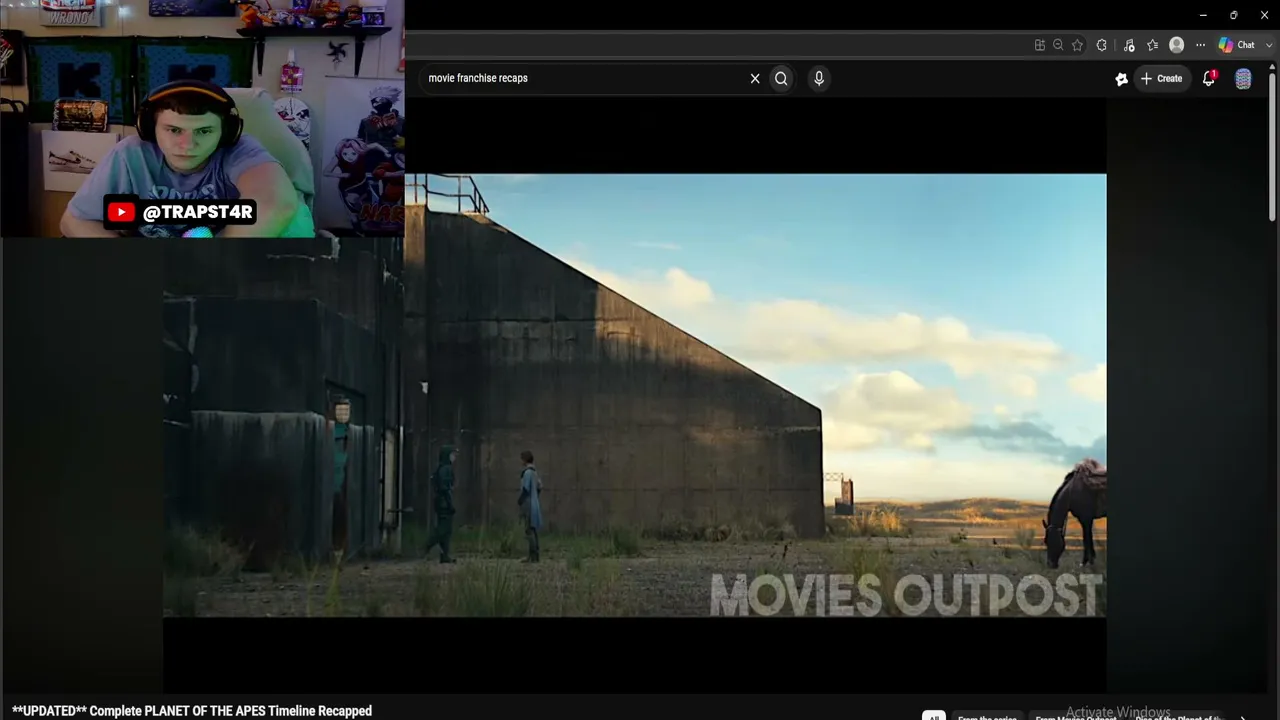Open the favorites list icon
Screen dimensions: 1280x720
point(1152,45)
